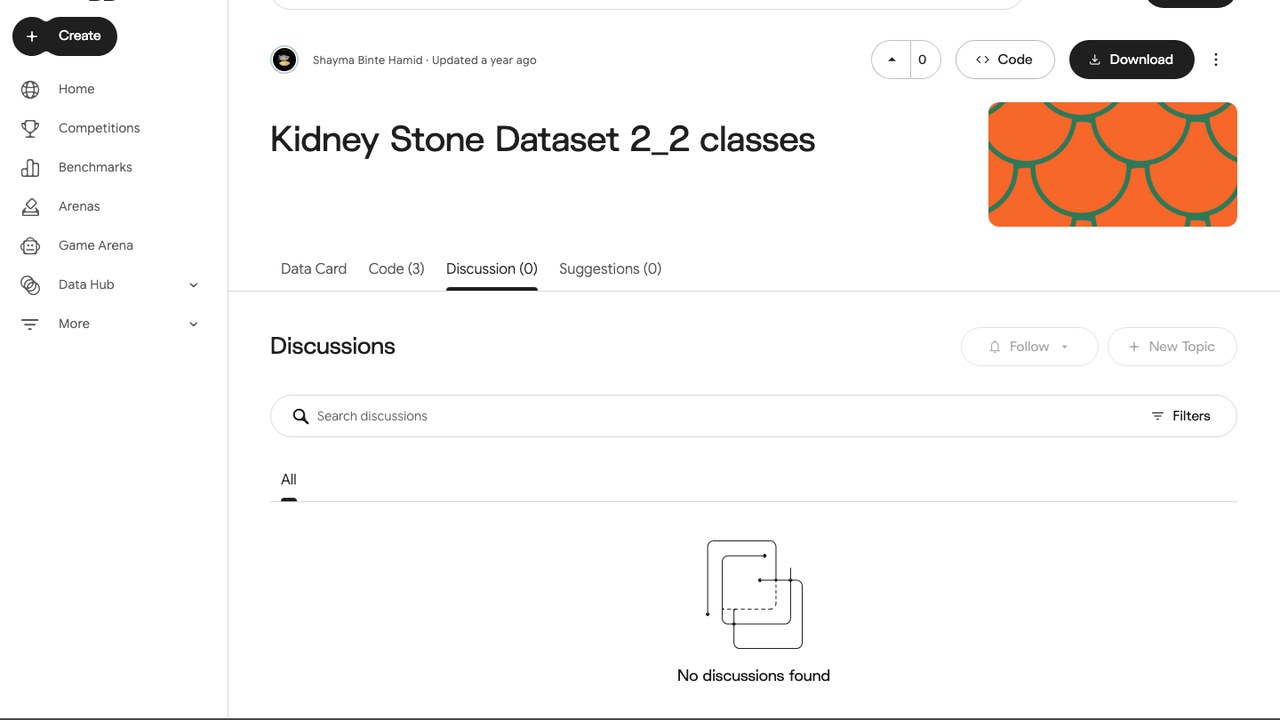Click the orange dataset cover image
1280x720 pixels.
pyautogui.click(x=1112, y=164)
